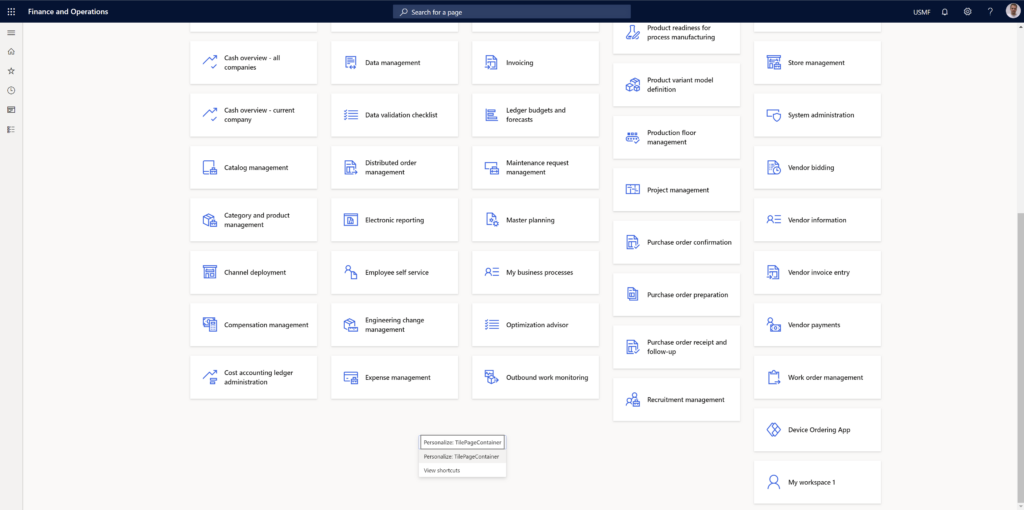The image size is (1024, 510).
Task: Open Favorites star in sidebar
Action: (11, 71)
